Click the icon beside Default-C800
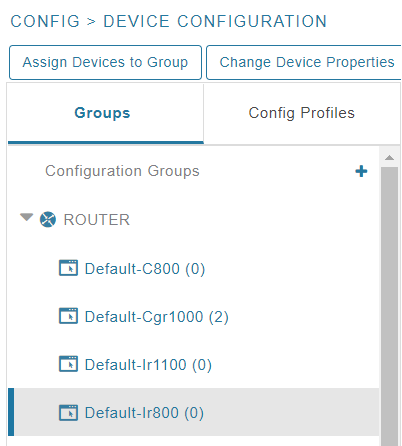Image resolution: width=402 pixels, height=446 pixels. [x=68, y=268]
